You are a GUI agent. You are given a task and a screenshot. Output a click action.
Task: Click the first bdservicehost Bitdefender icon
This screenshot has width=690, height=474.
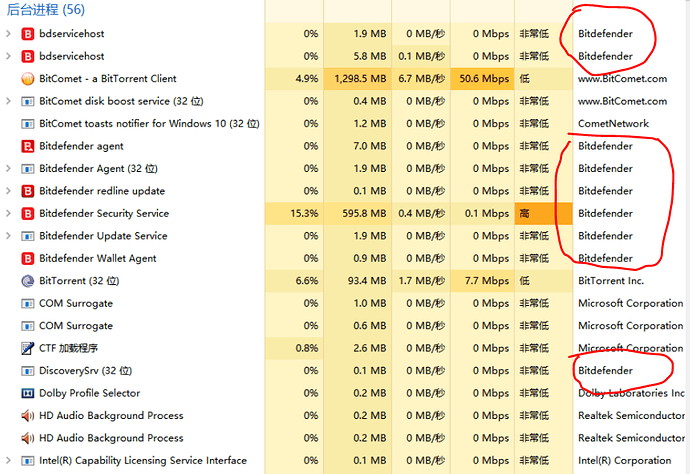click(27, 34)
